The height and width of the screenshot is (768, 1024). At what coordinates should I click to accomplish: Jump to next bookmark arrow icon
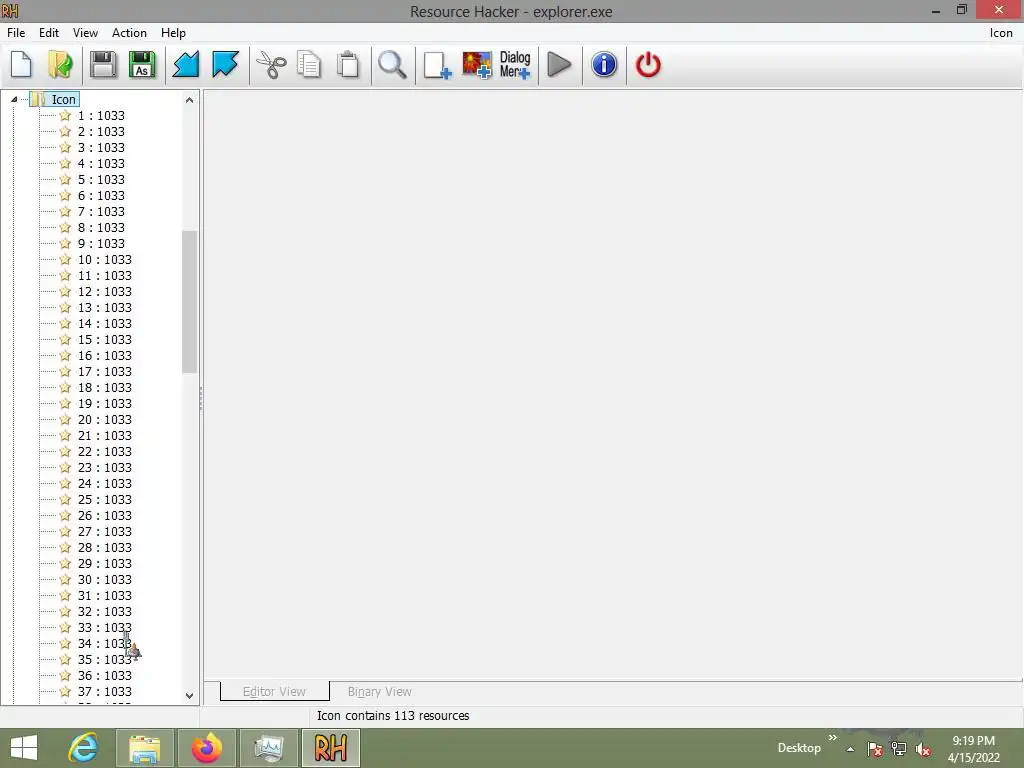click(225, 65)
